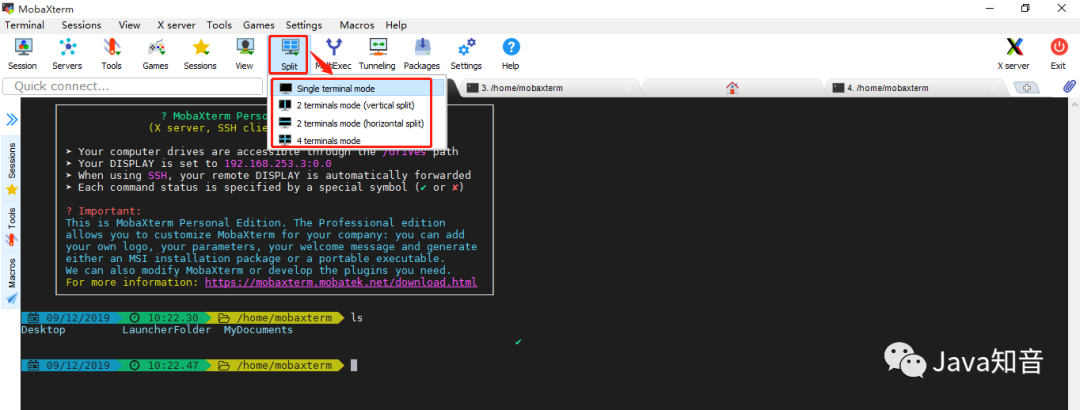Open the Help menu in menu bar
The width and height of the screenshot is (1080, 410).
pyautogui.click(x=396, y=25)
